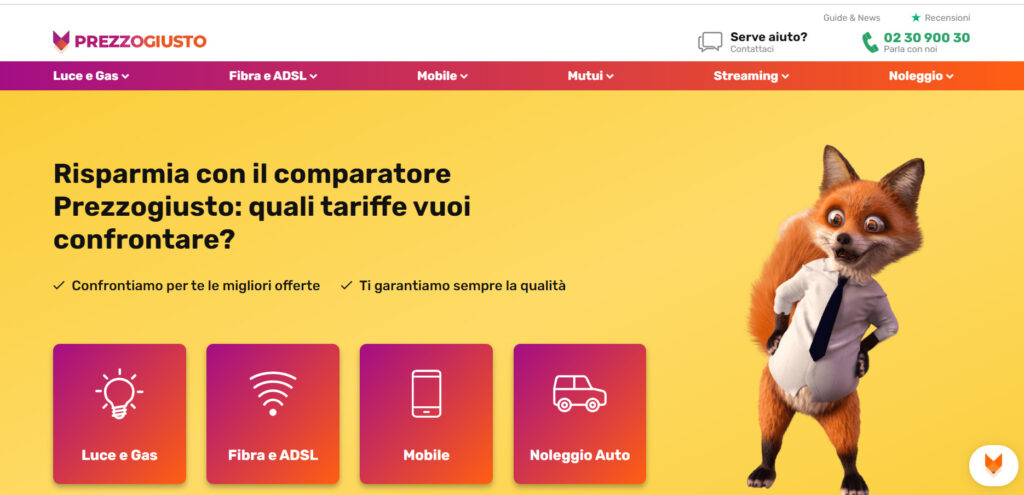Open the Noleggio navigation menu

coord(921,76)
